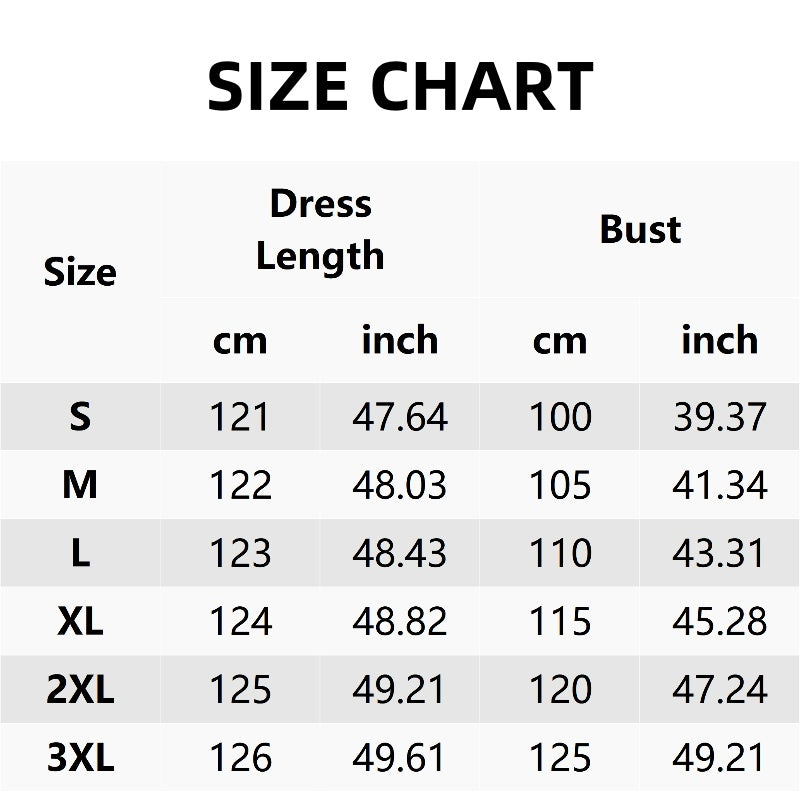Viewport: 800px width, 800px height.
Task: Click the 47.64 inch dress length value
Action: [x=400, y=416]
